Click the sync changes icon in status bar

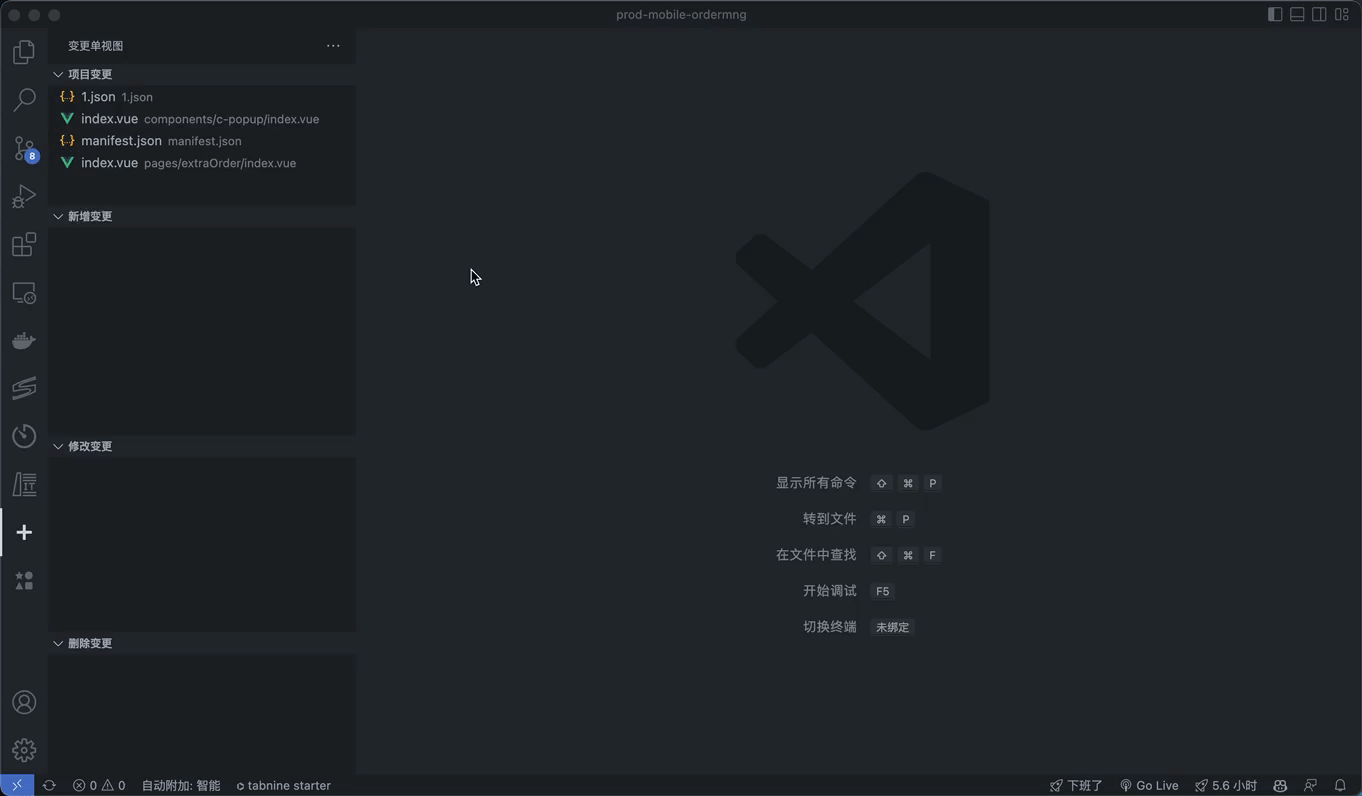tap(49, 785)
